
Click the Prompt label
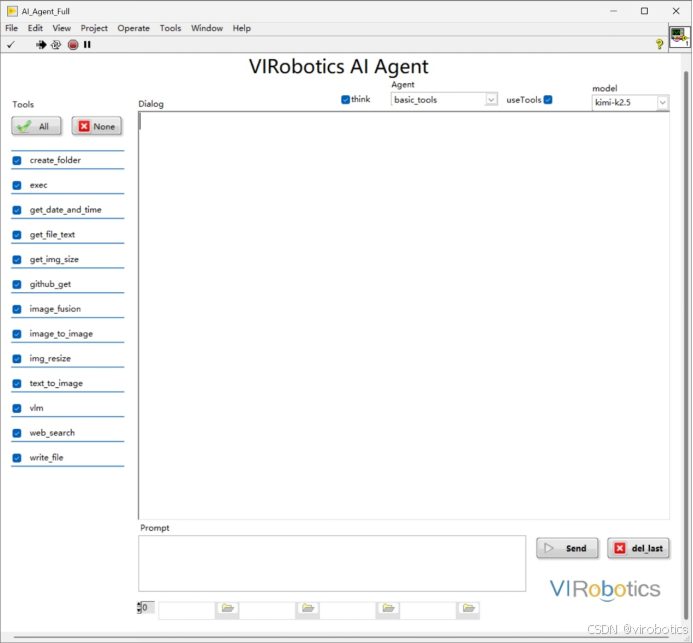[155, 528]
